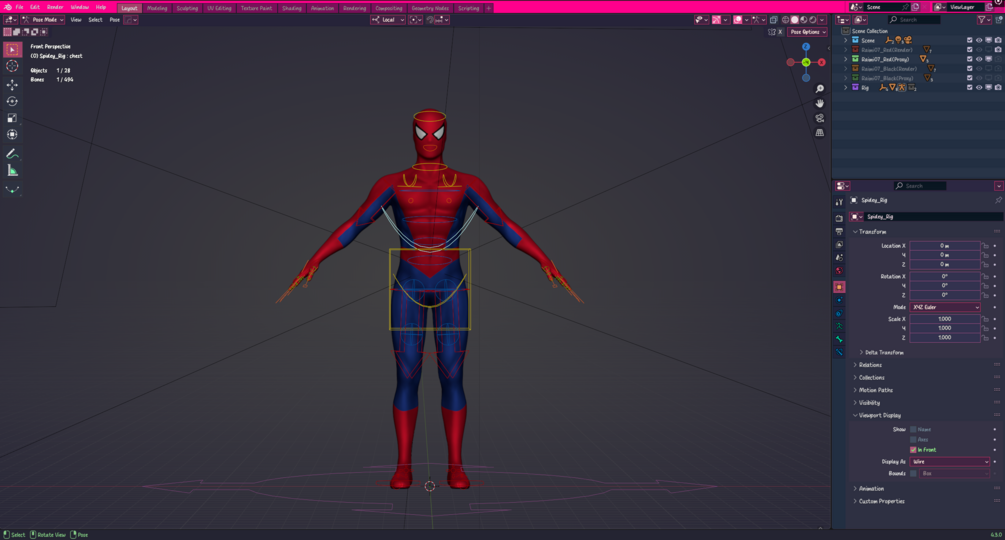
Task: Open the Render menu
Action: click(55, 7)
